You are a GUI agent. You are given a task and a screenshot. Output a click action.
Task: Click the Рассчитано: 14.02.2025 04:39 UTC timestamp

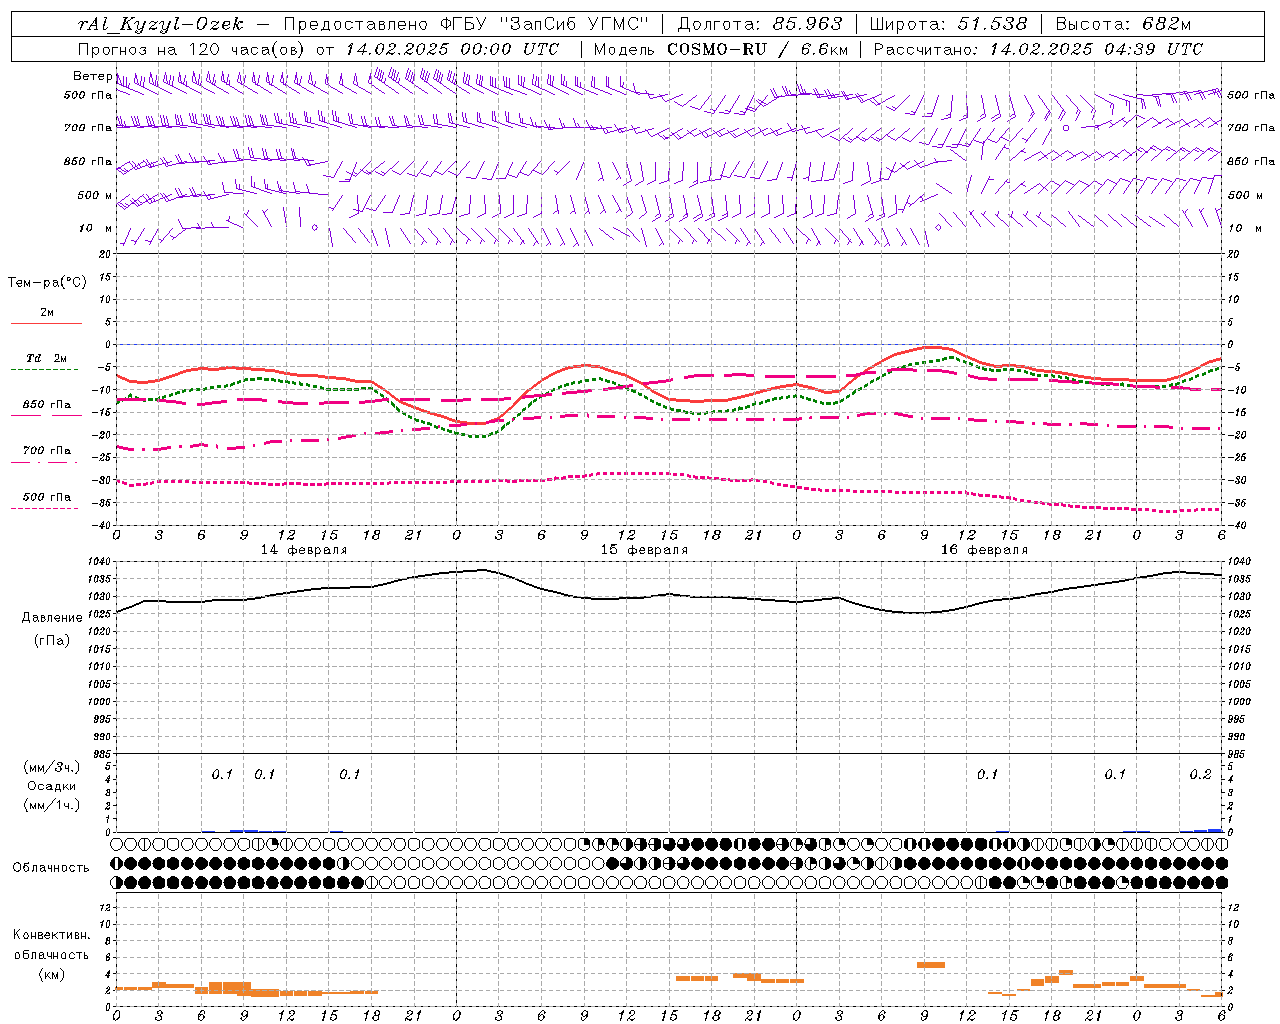pos(1038,49)
